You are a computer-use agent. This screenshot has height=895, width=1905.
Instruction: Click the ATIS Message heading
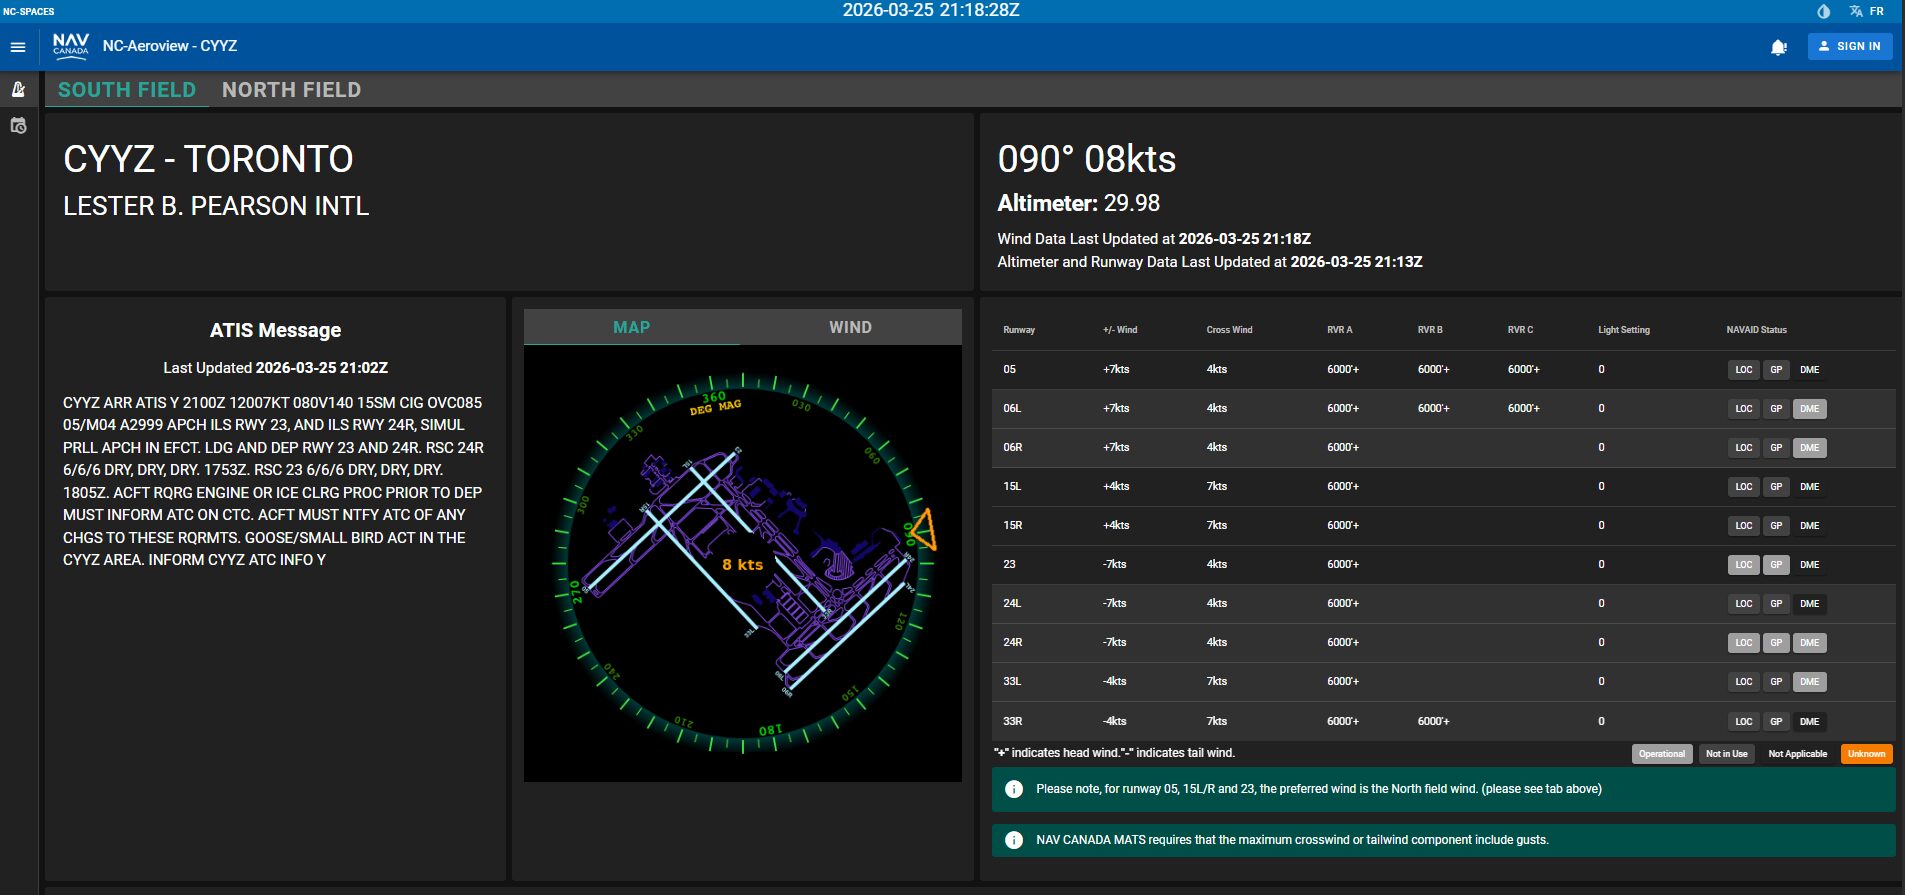point(275,331)
